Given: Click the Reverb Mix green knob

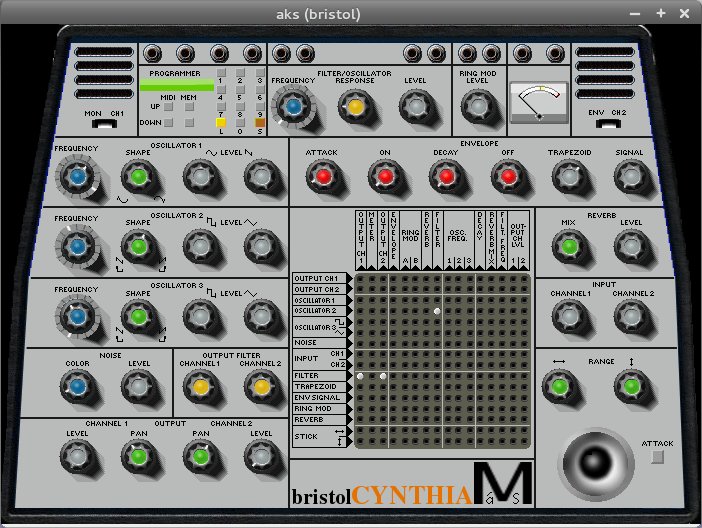Looking at the screenshot, I should [x=569, y=247].
